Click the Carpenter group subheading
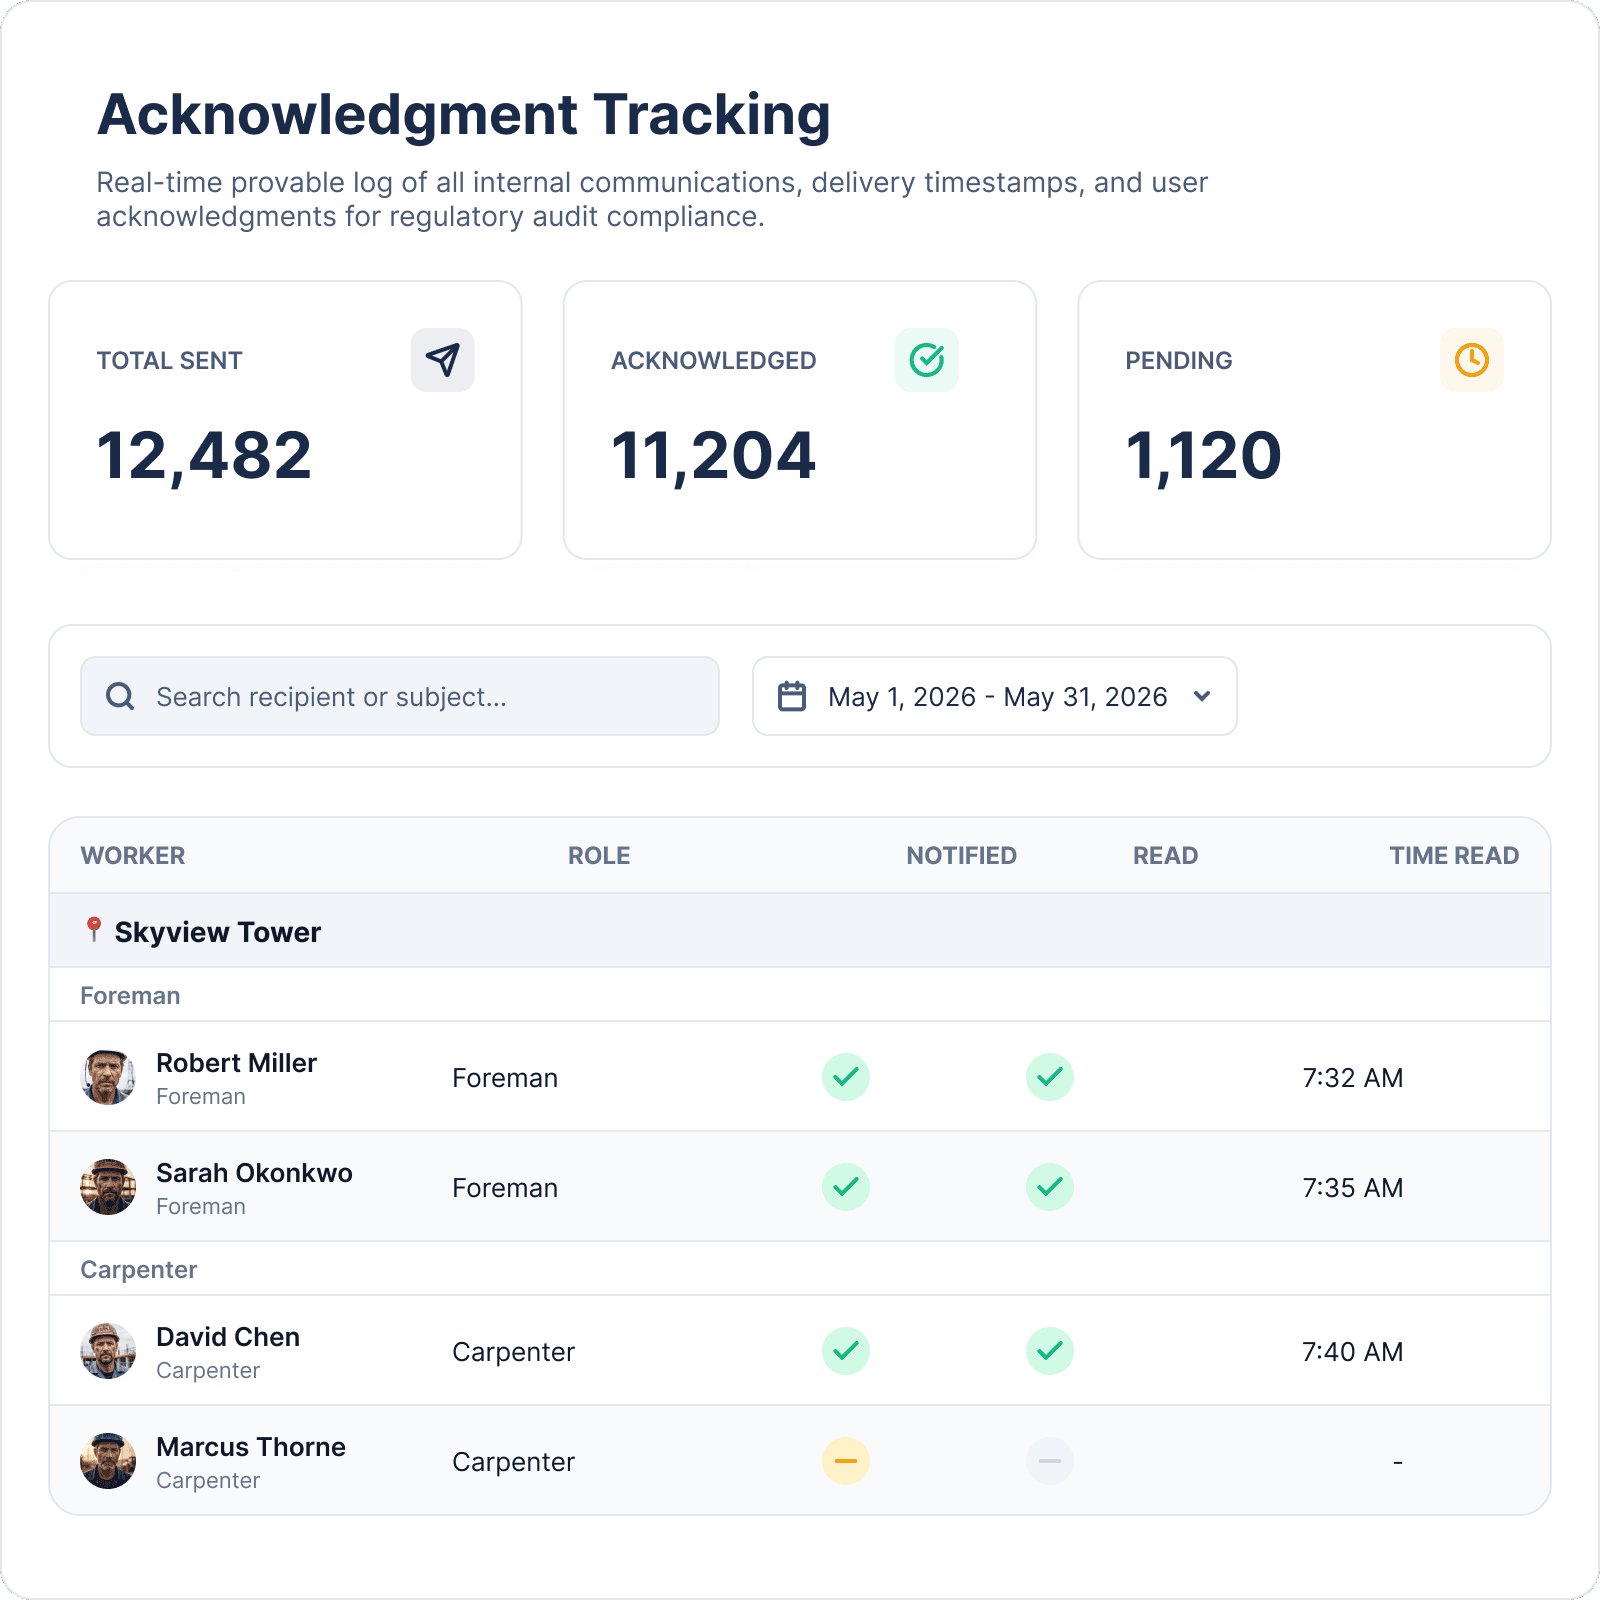This screenshot has width=1600, height=1600. pos(138,1270)
